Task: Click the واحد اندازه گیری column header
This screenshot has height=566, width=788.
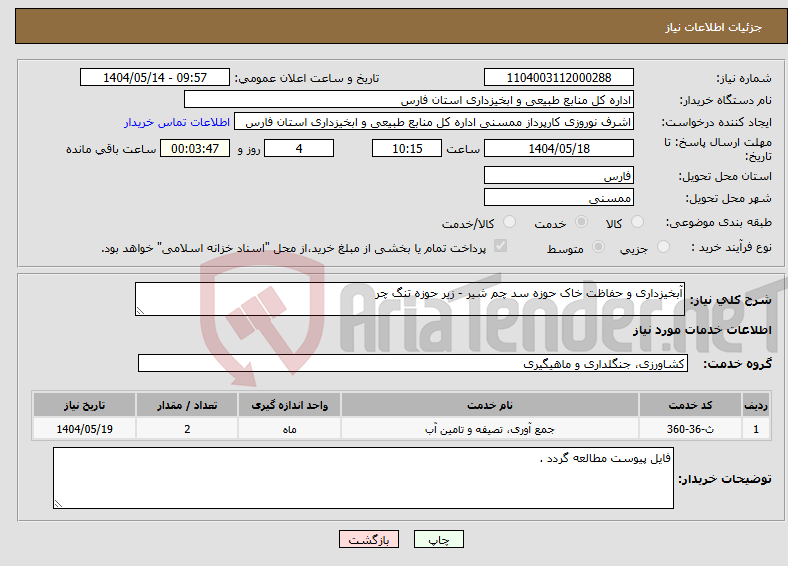Action: pyautogui.click(x=289, y=405)
